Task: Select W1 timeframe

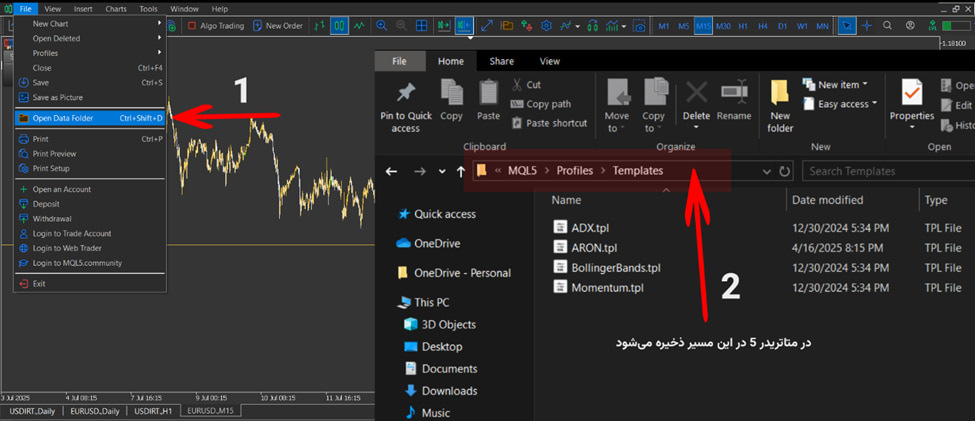Action: pyautogui.click(x=802, y=26)
